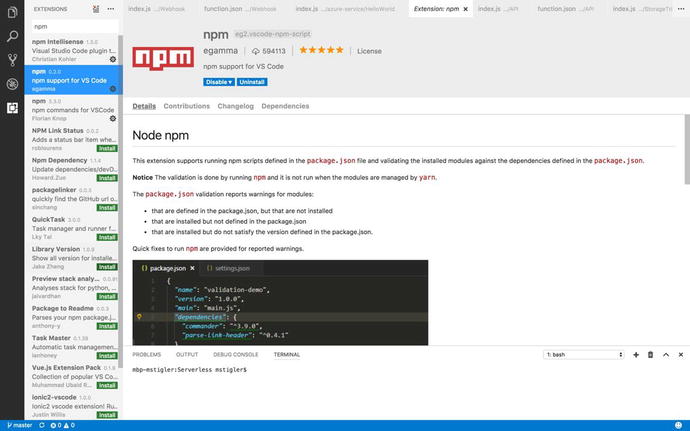Click the Uninstall button
The height and width of the screenshot is (431, 690).
[x=252, y=82]
